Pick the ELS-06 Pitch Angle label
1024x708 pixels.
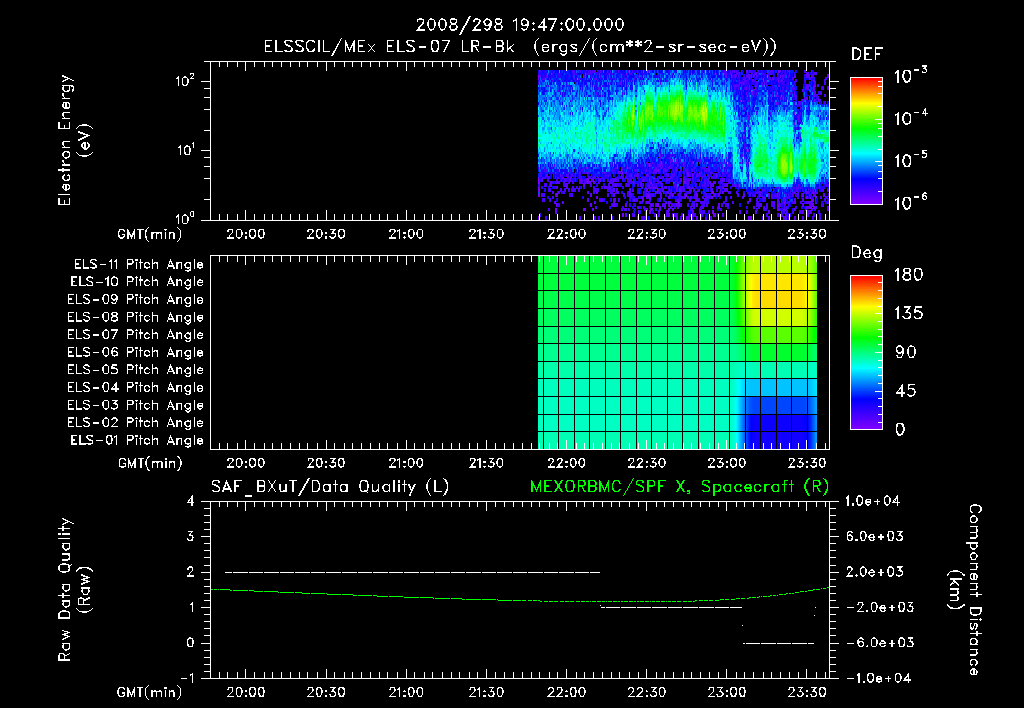136,353
